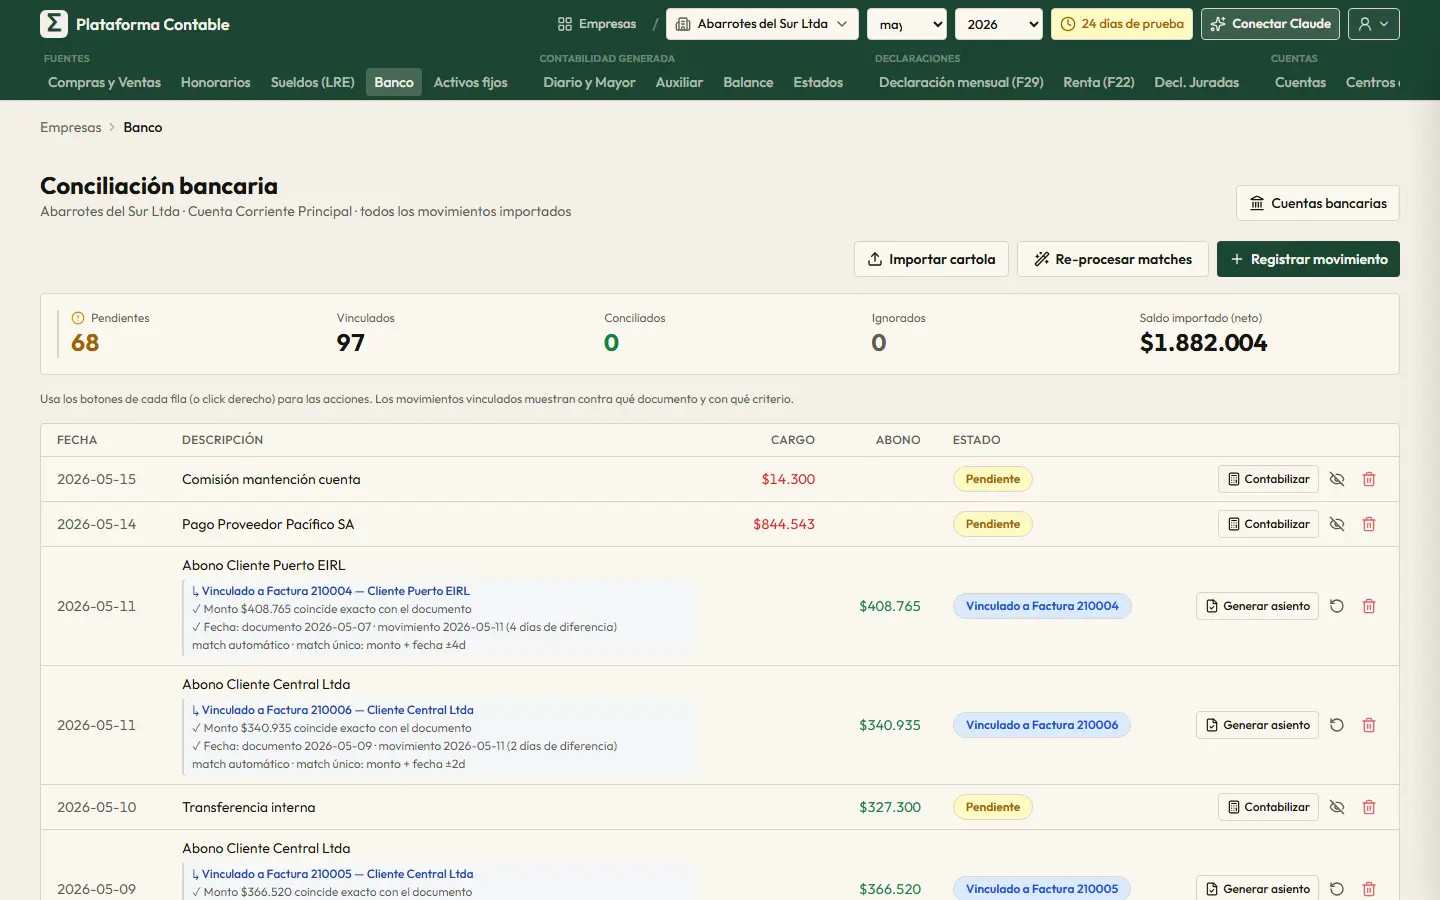Viewport: 1440px width, 900px height.
Task: Open Cuentas tab
Action: 1300,82
